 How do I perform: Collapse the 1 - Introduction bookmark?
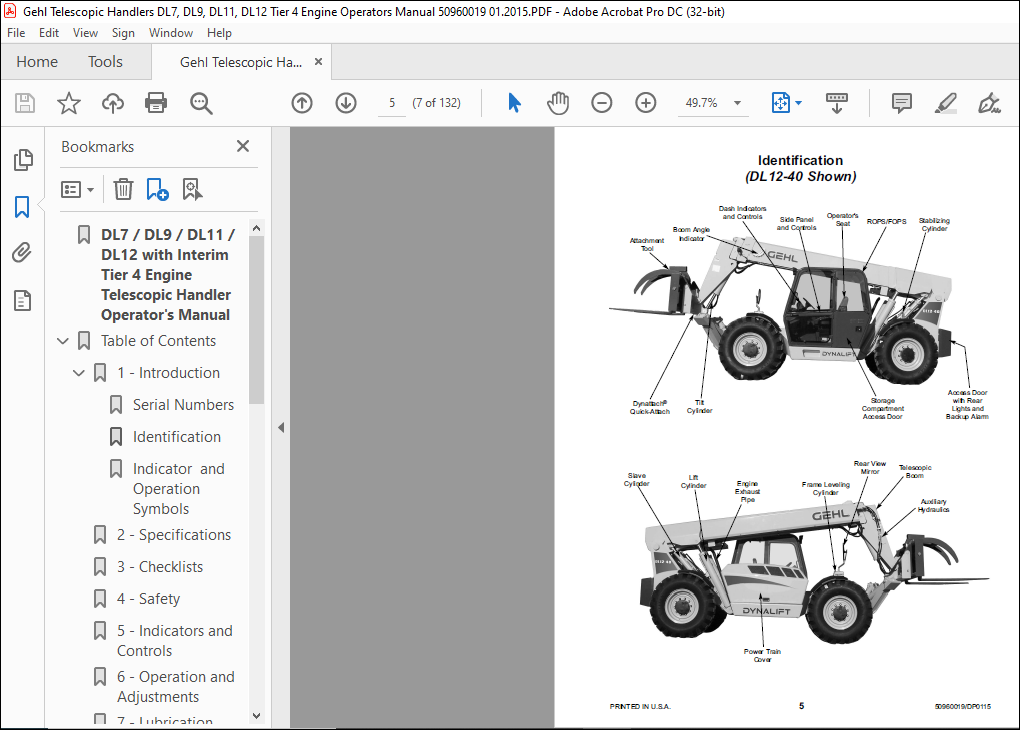tap(79, 373)
